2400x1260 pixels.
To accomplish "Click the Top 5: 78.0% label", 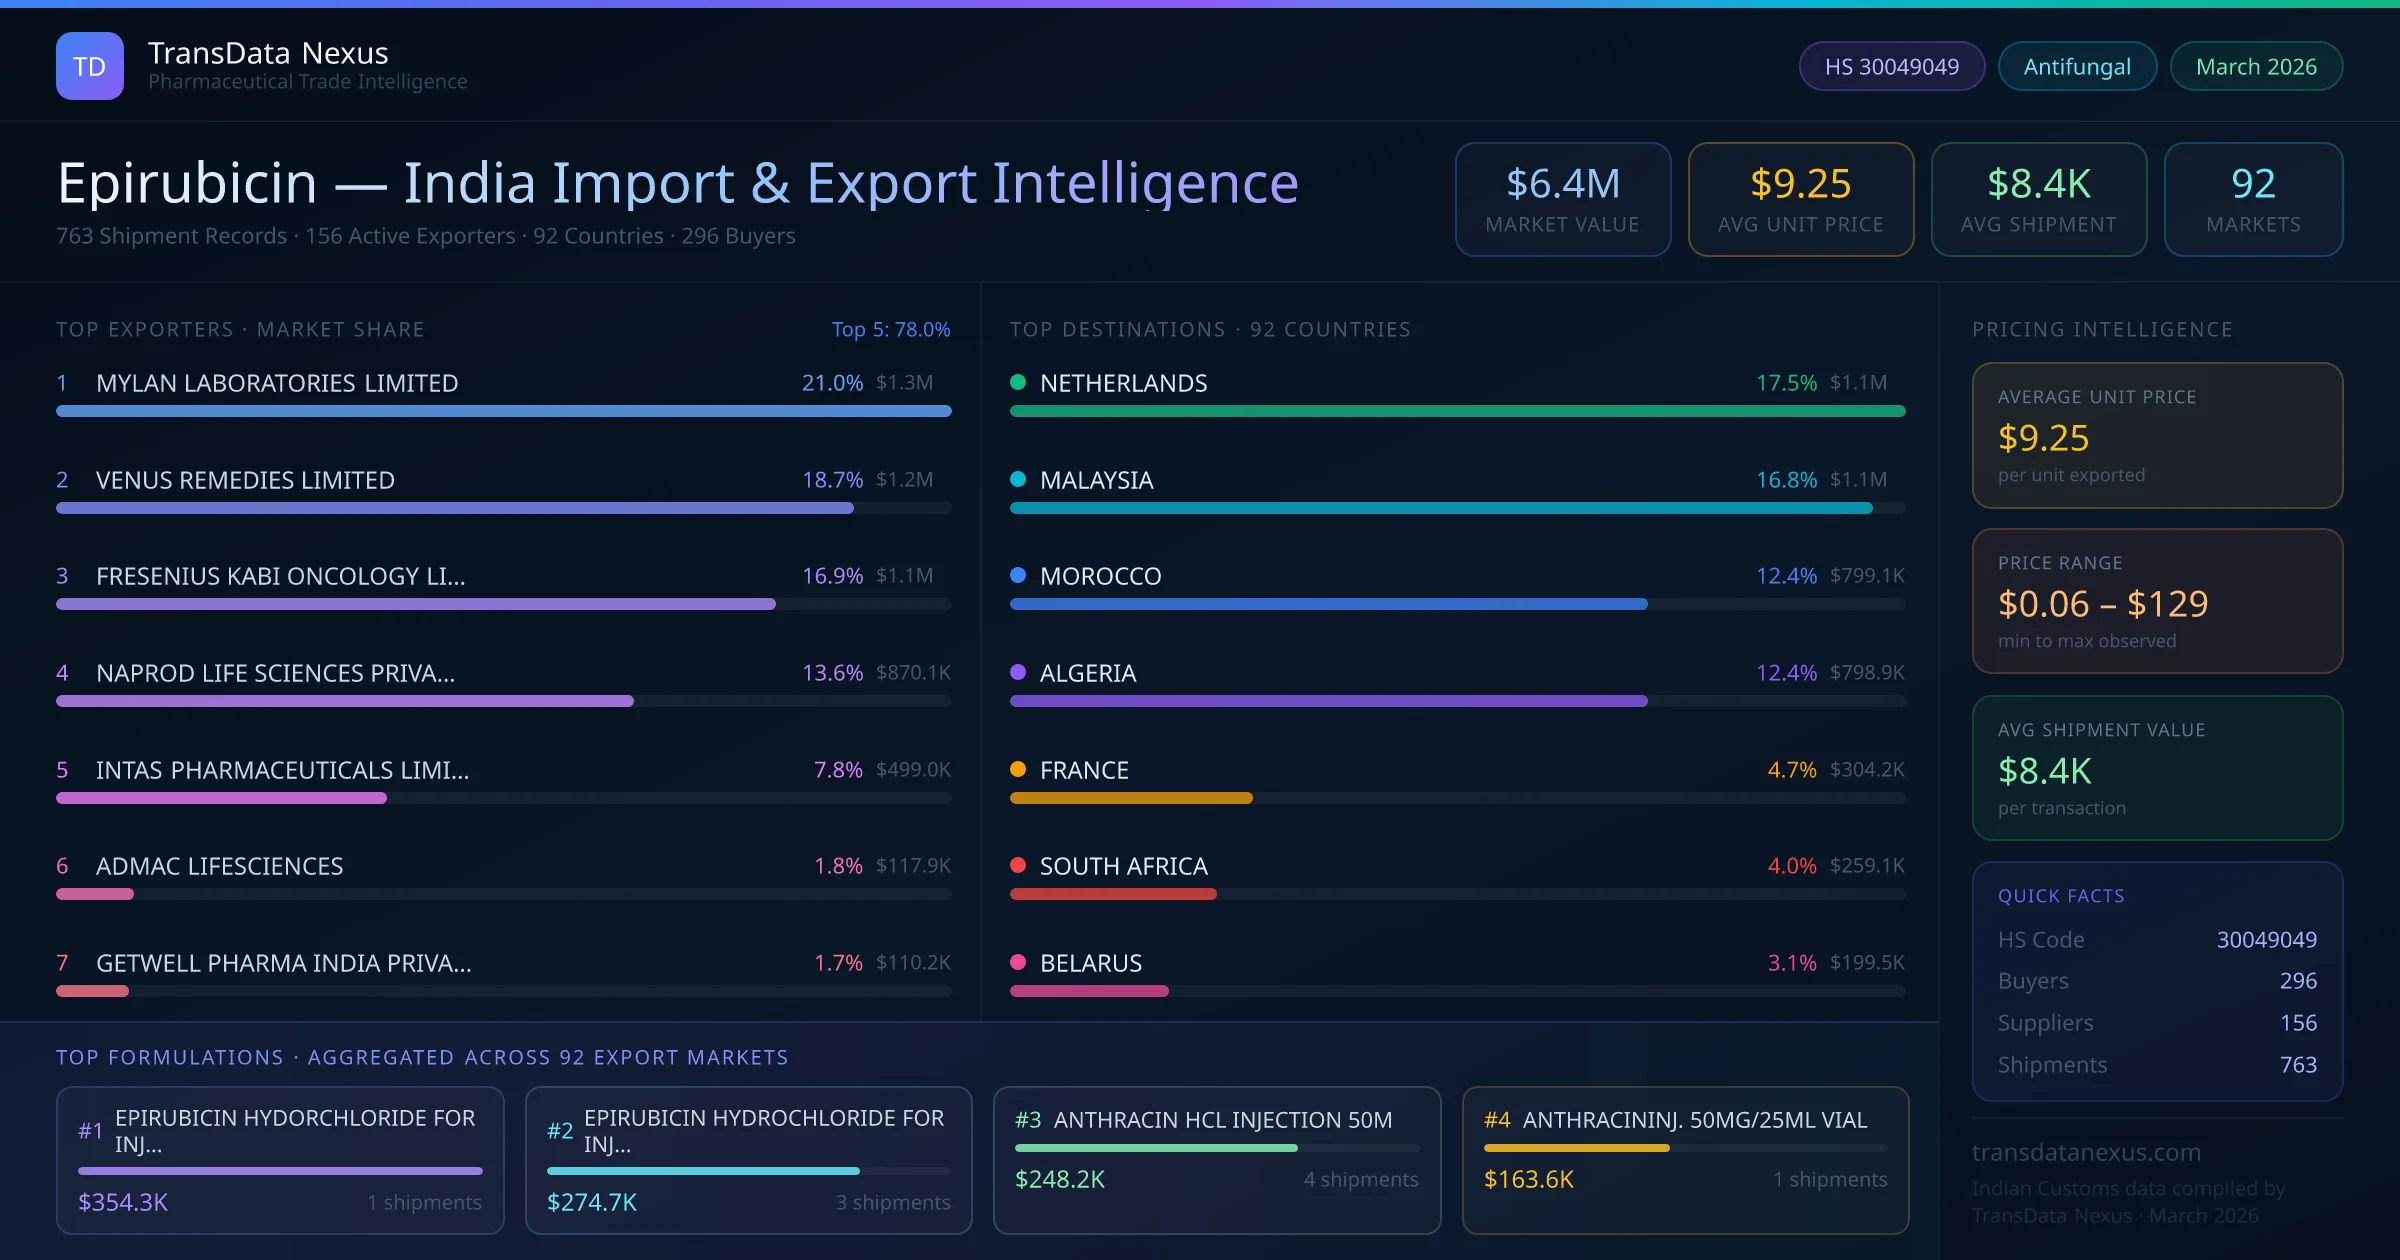I will pyautogui.click(x=890, y=329).
